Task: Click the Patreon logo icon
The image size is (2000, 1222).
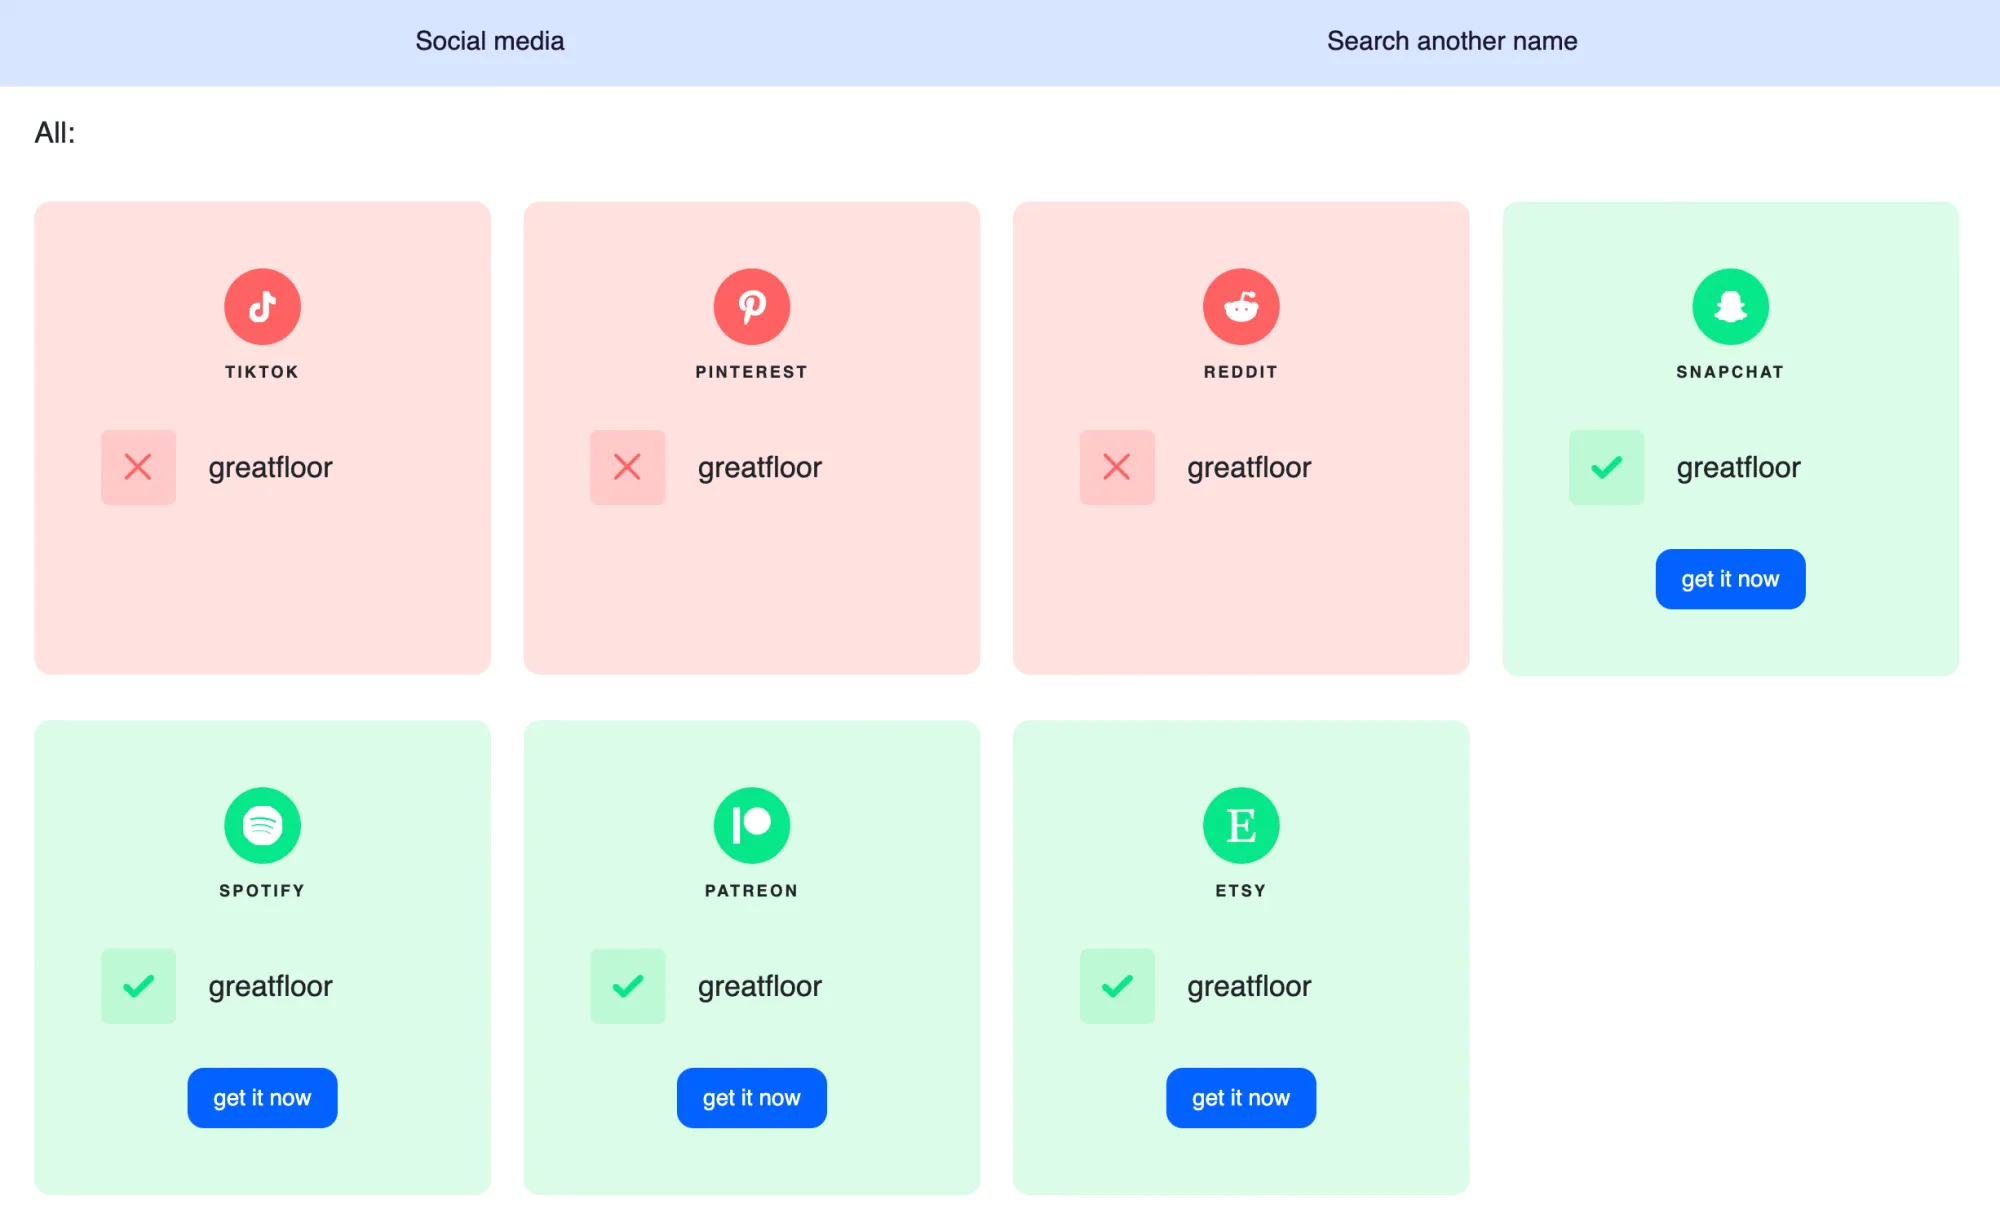Action: (x=751, y=826)
